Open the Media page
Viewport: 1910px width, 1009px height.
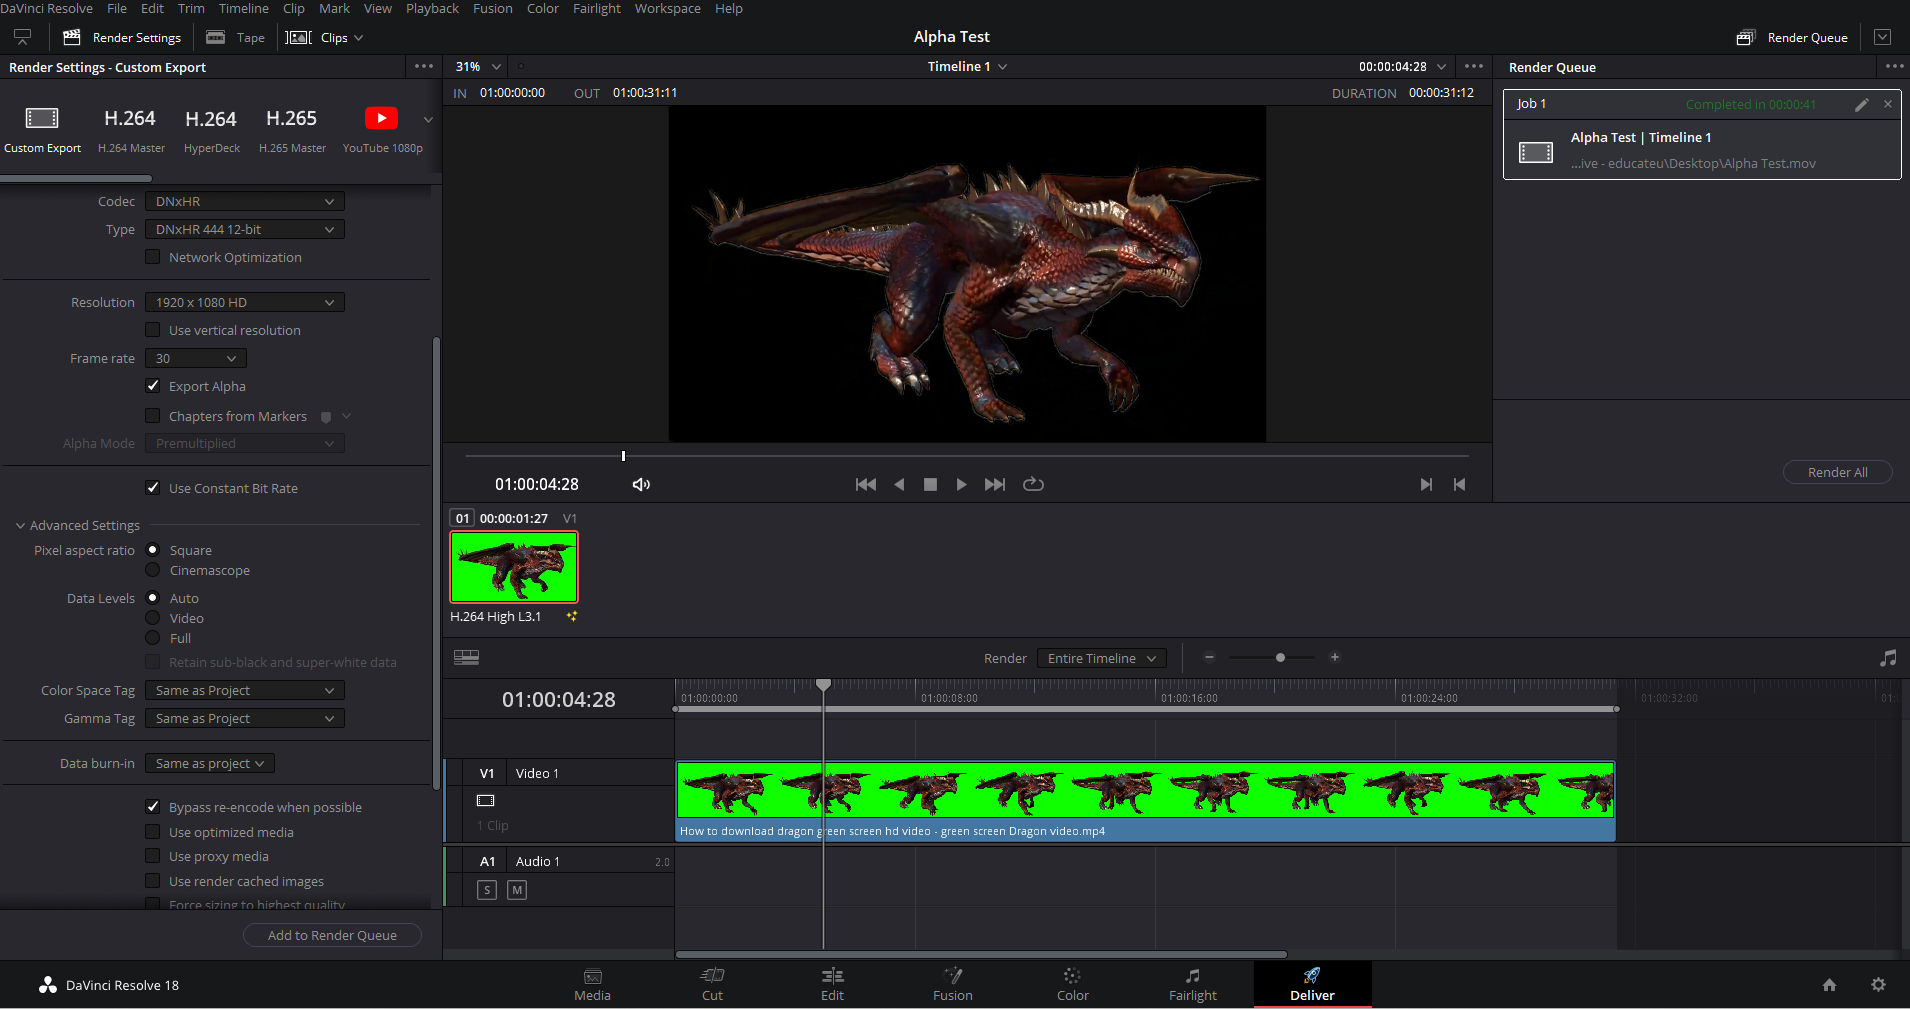coord(592,985)
